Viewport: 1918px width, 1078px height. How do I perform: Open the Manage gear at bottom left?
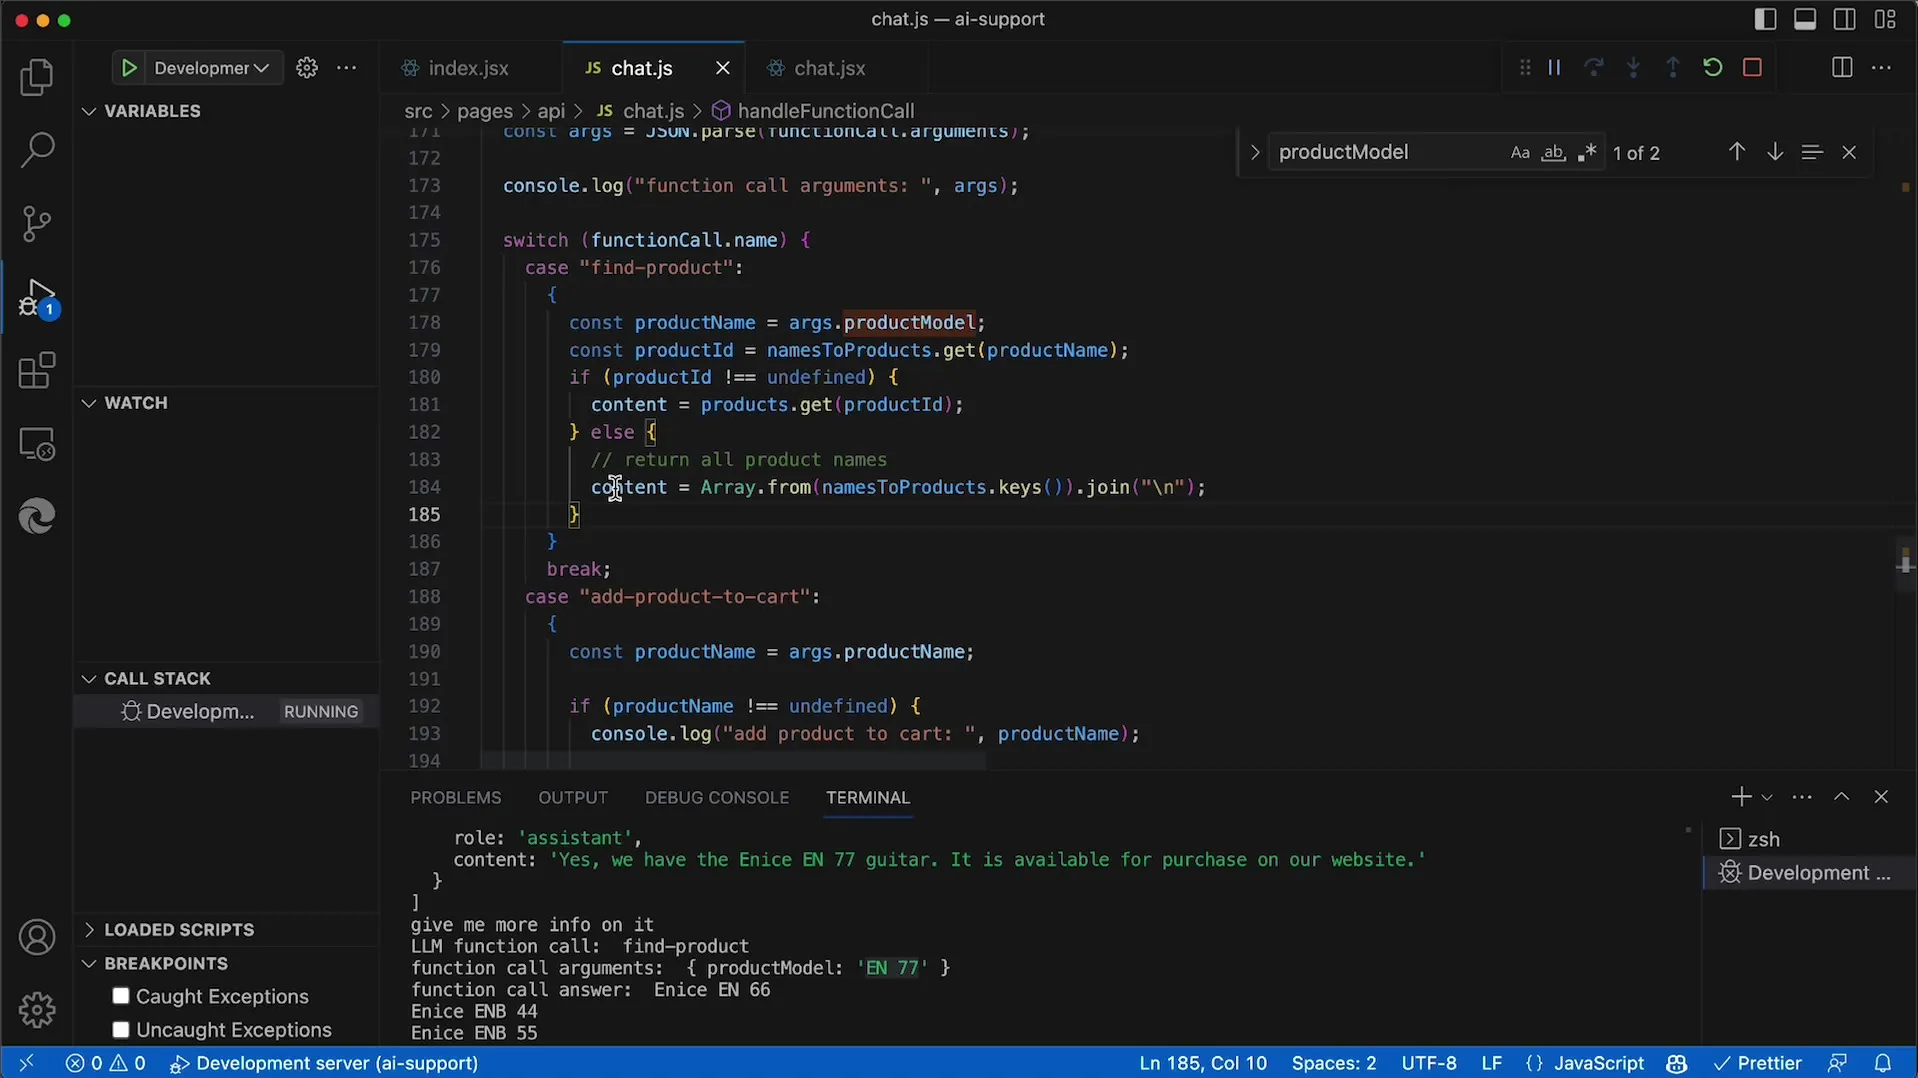[x=37, y=1010]
